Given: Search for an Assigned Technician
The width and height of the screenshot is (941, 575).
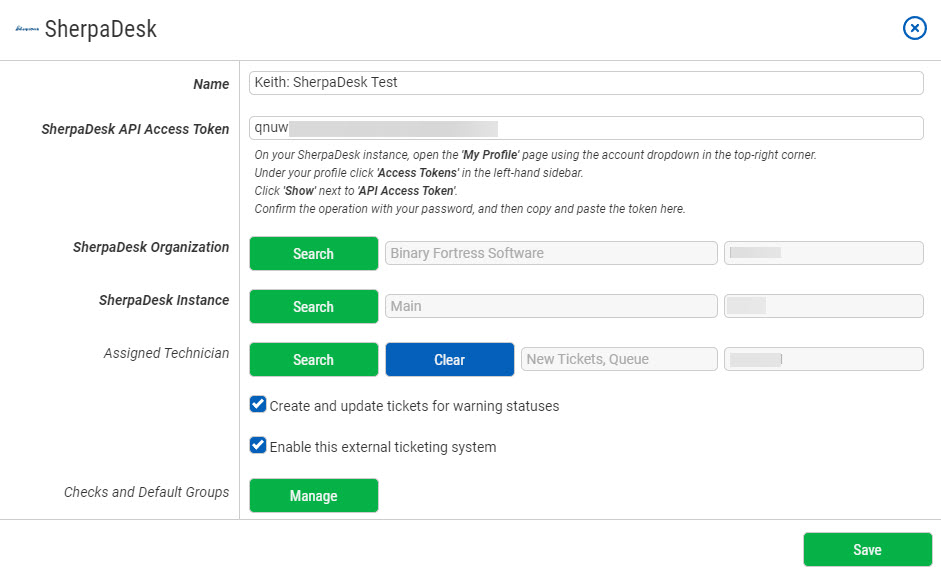Looking at the screenshot, I should (313, 360).
